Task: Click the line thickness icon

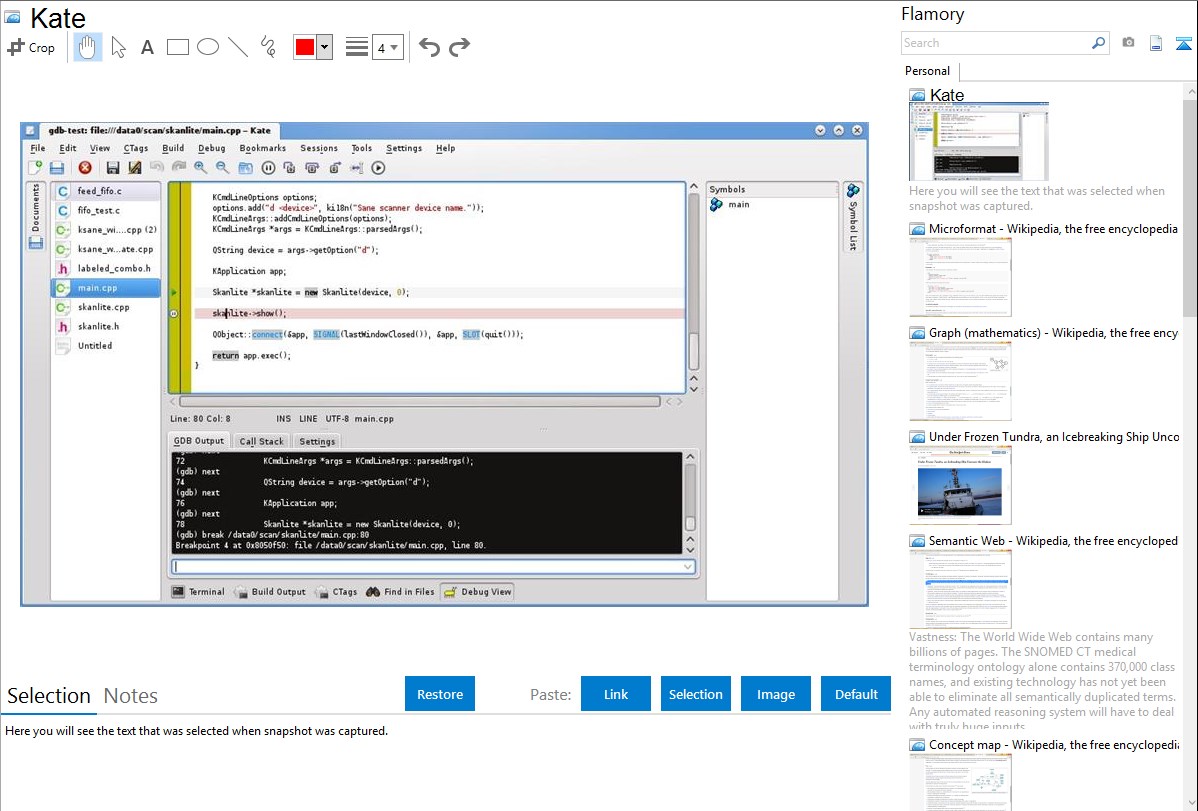Action: tap(357, 47)
